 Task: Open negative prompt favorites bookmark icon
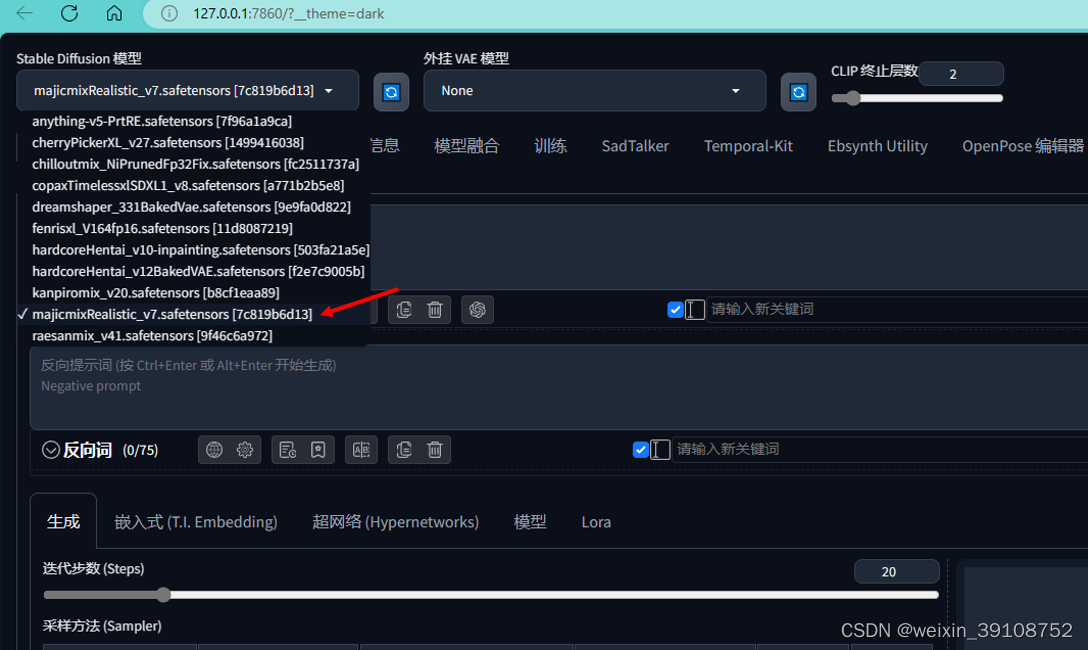[318, 450]
